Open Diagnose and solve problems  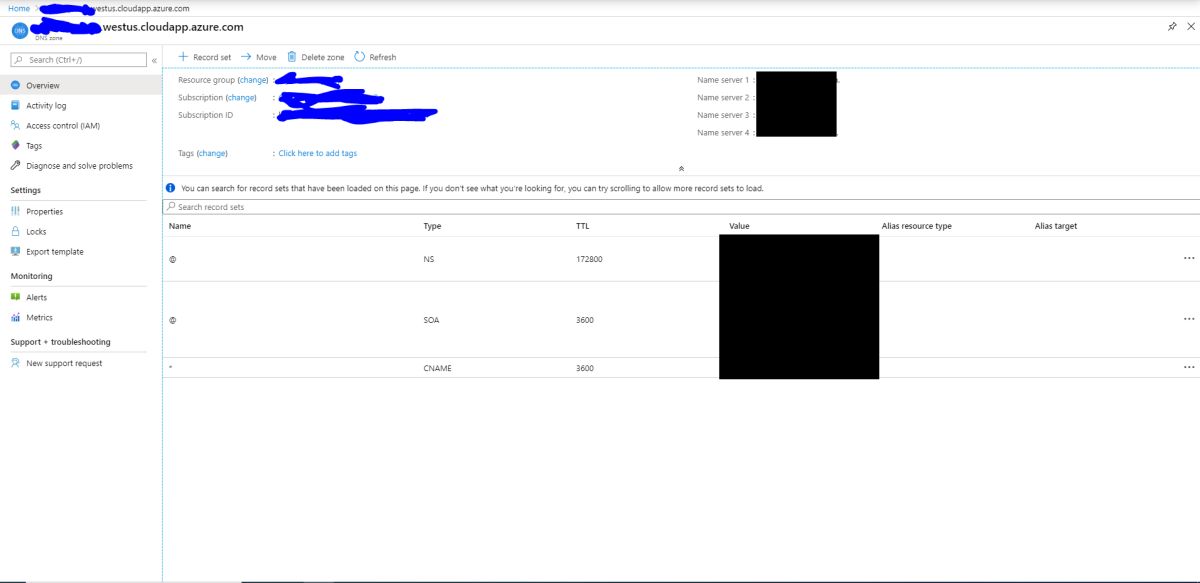79,166
